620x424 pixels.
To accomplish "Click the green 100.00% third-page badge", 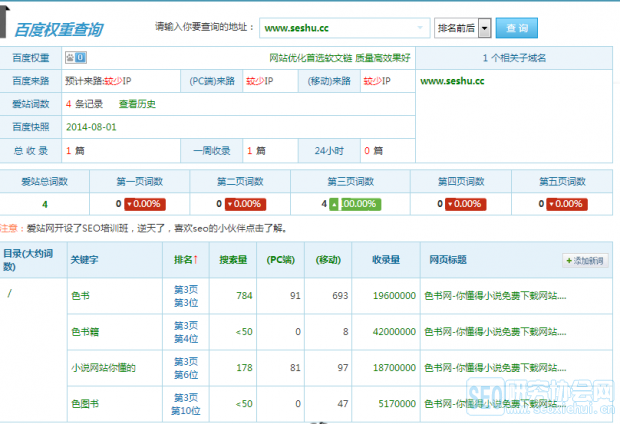I will pos(358,204).
